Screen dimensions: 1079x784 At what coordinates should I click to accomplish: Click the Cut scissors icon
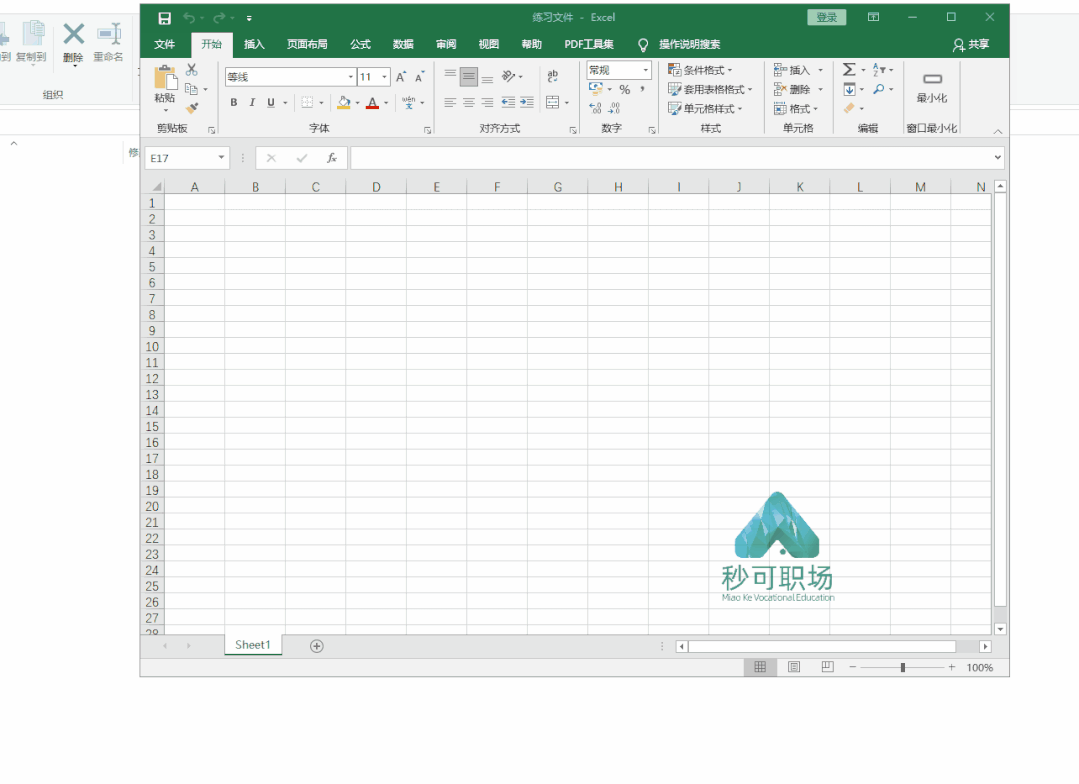pyautogui.click(x=191, y=70)
